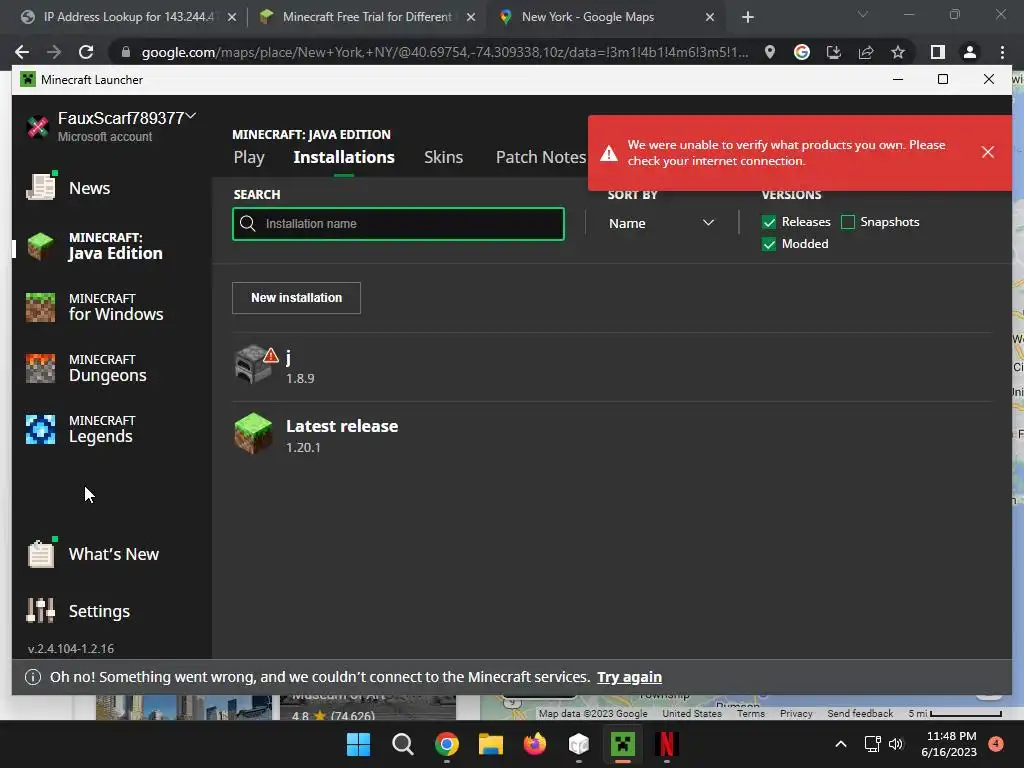
Task: Reload the Chrome page
Action: tap(86, 52)
